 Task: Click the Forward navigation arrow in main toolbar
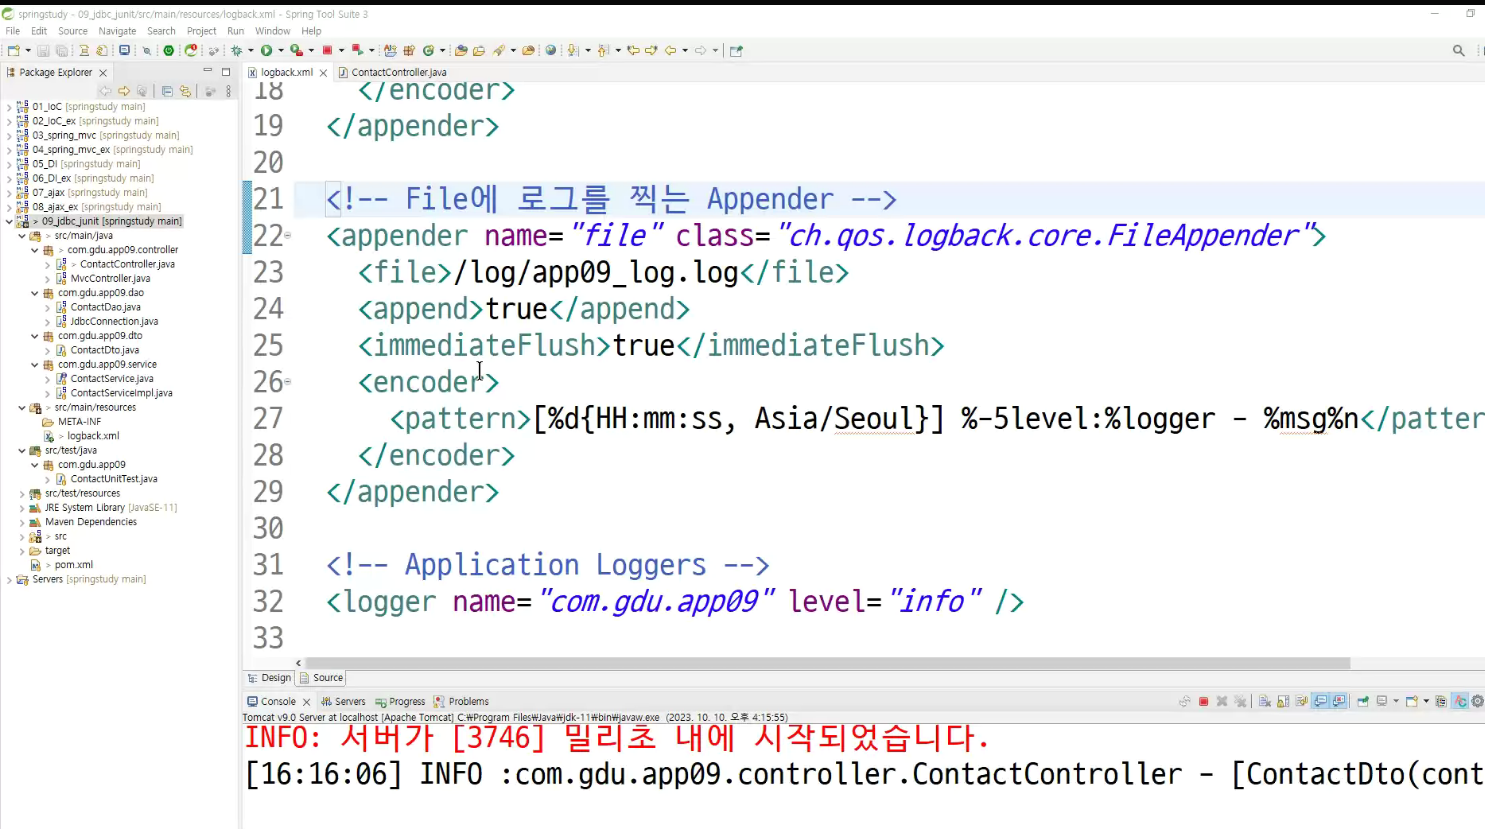click(700, 50)
